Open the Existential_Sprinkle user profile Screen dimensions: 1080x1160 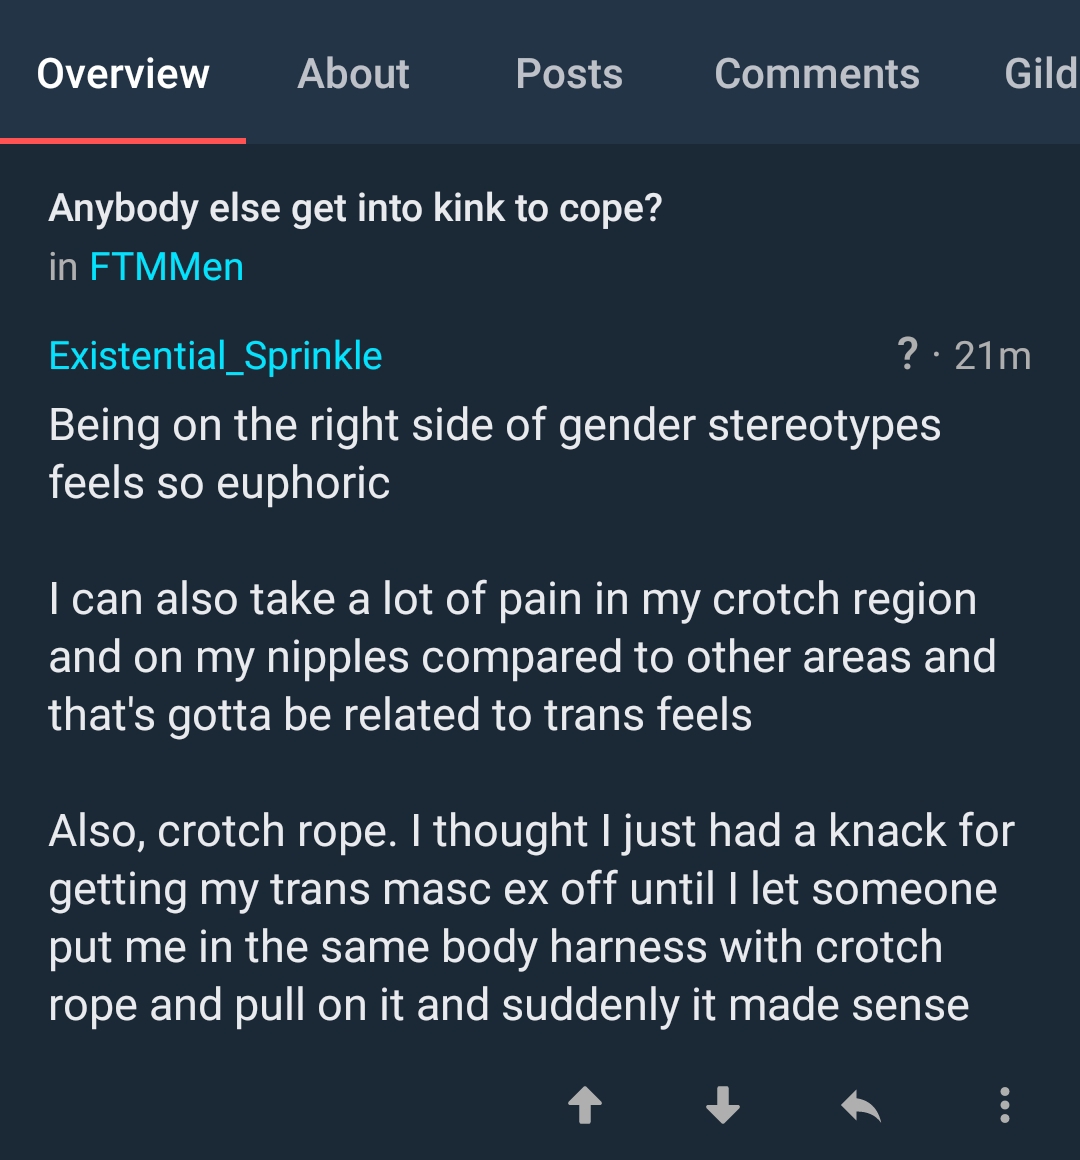(x=216, y=356)
